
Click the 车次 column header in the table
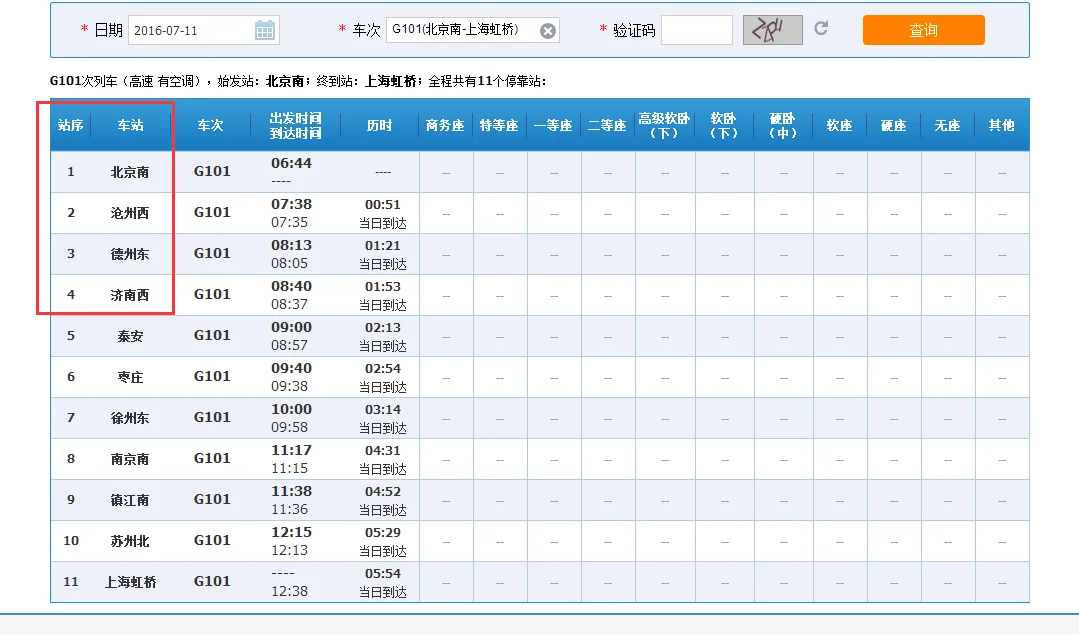211,125
